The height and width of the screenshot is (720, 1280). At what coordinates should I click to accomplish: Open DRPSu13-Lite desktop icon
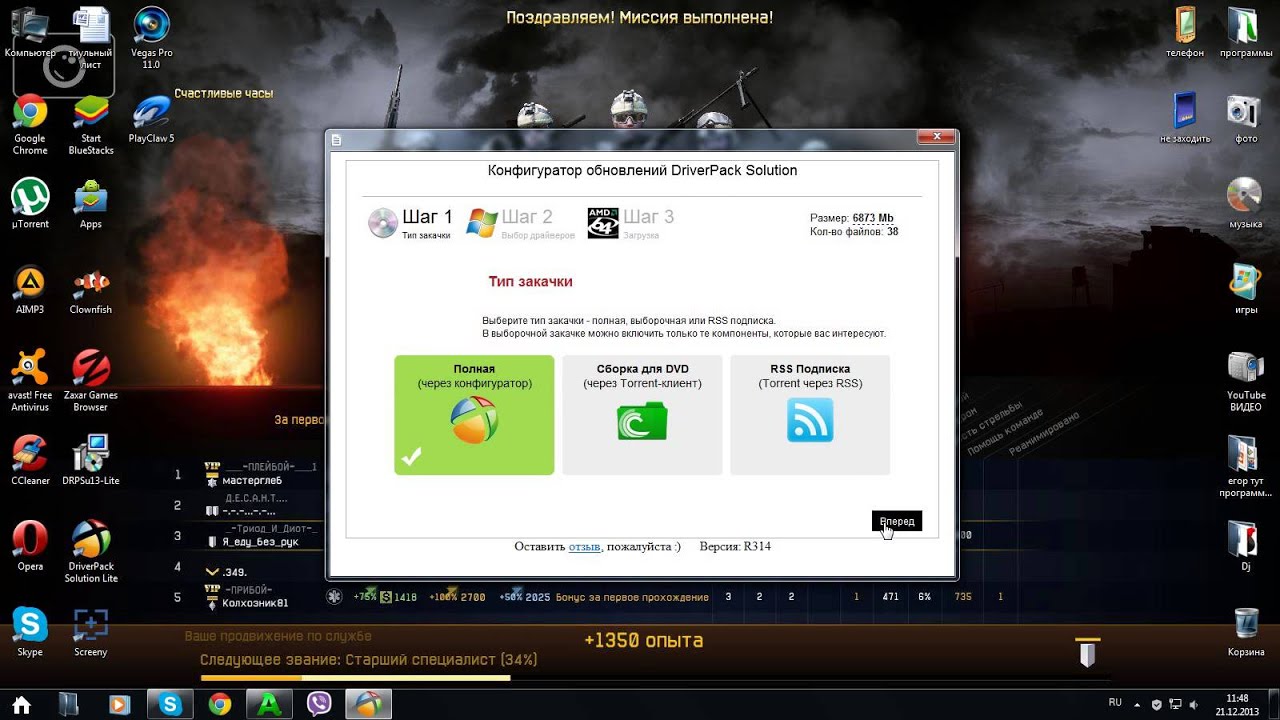pyautogui.click(x=91, y=460)
